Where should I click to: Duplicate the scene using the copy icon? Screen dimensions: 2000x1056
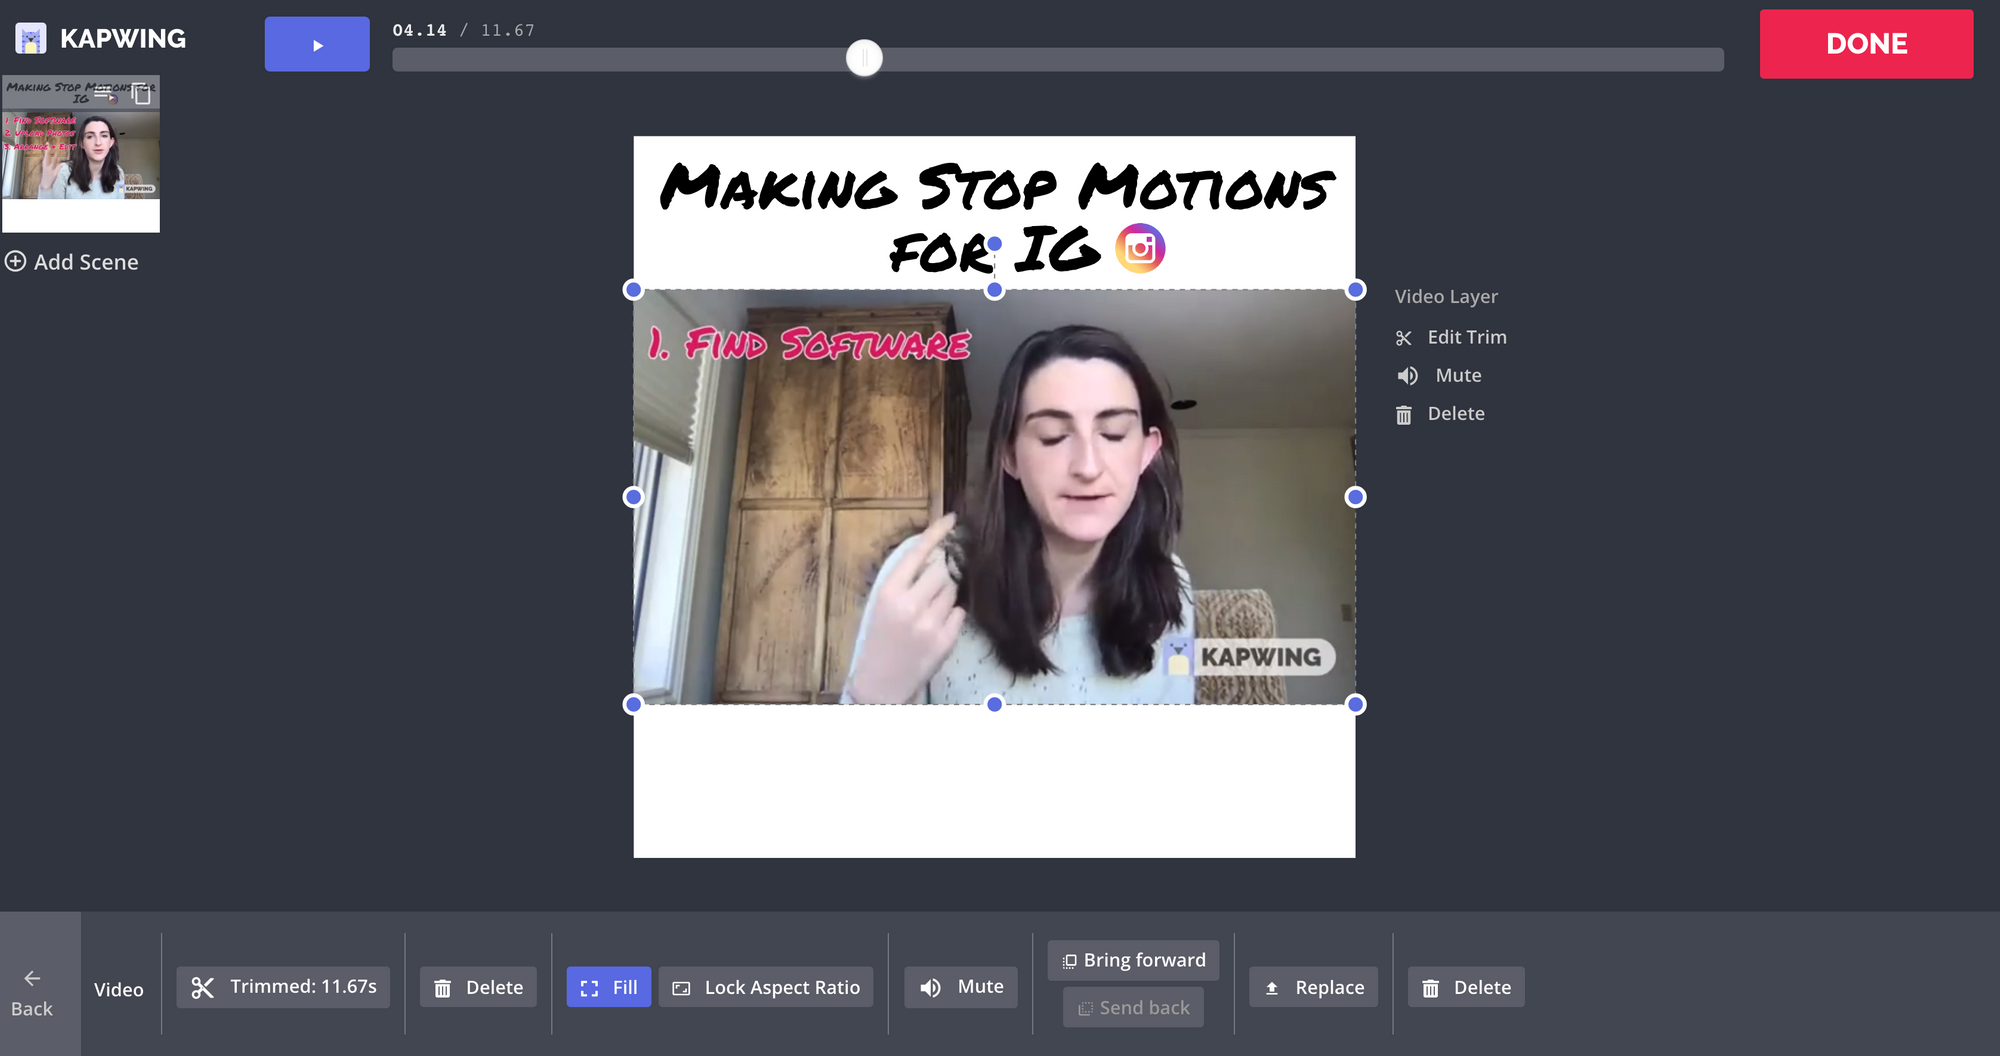142,94
